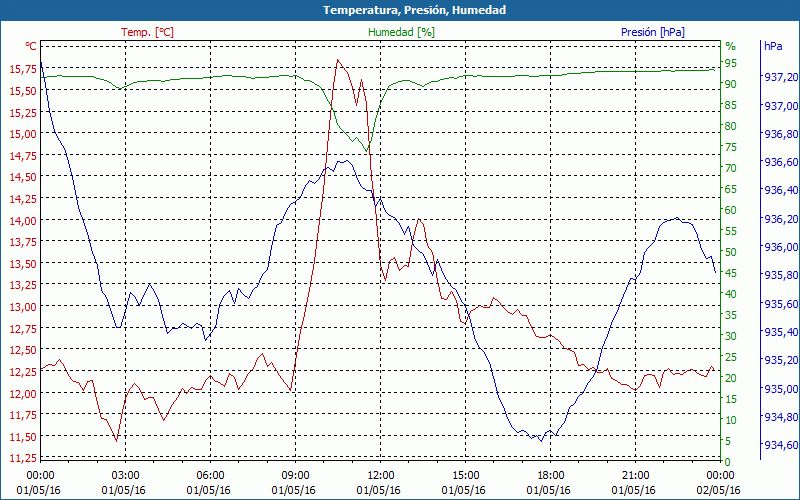Click the '21:00' time axis label
Screen dimensions: 800x500
(635, 476)
